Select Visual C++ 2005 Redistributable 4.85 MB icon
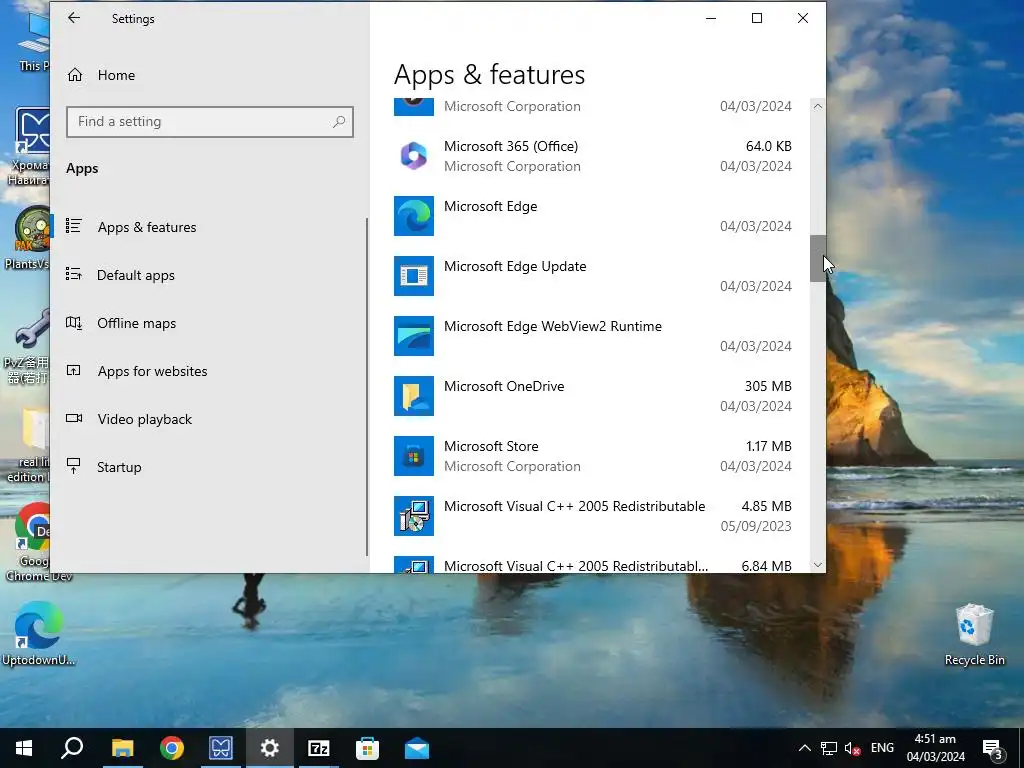1024x768 pixels. pyautogui.click(x=413, y=516)
